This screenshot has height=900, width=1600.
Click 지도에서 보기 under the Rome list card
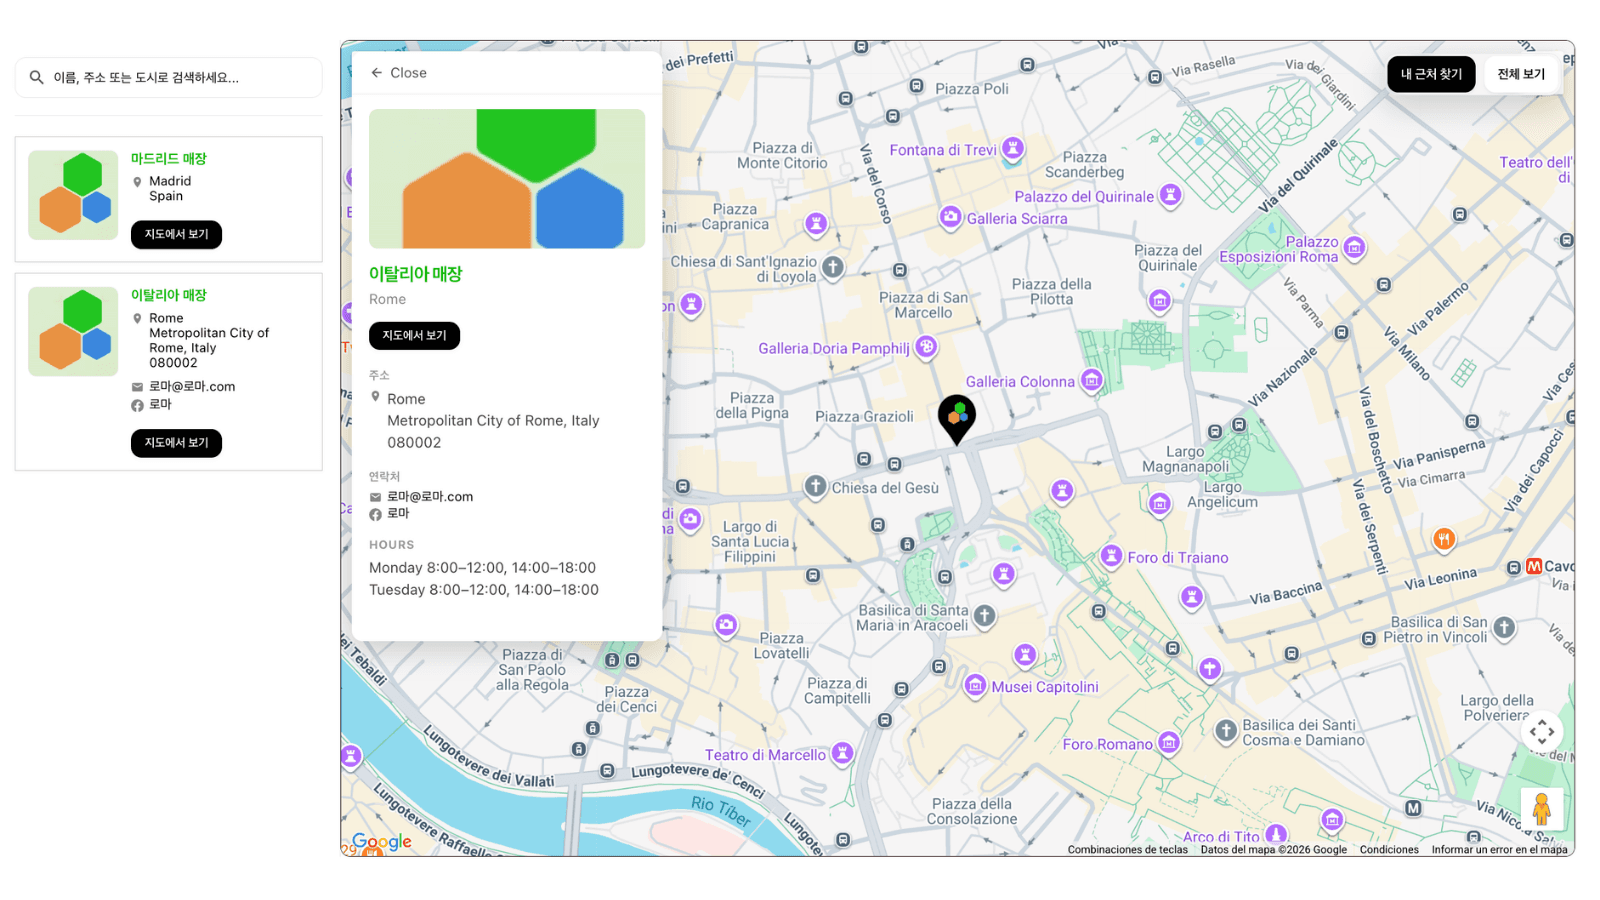[x=176, y=443]
